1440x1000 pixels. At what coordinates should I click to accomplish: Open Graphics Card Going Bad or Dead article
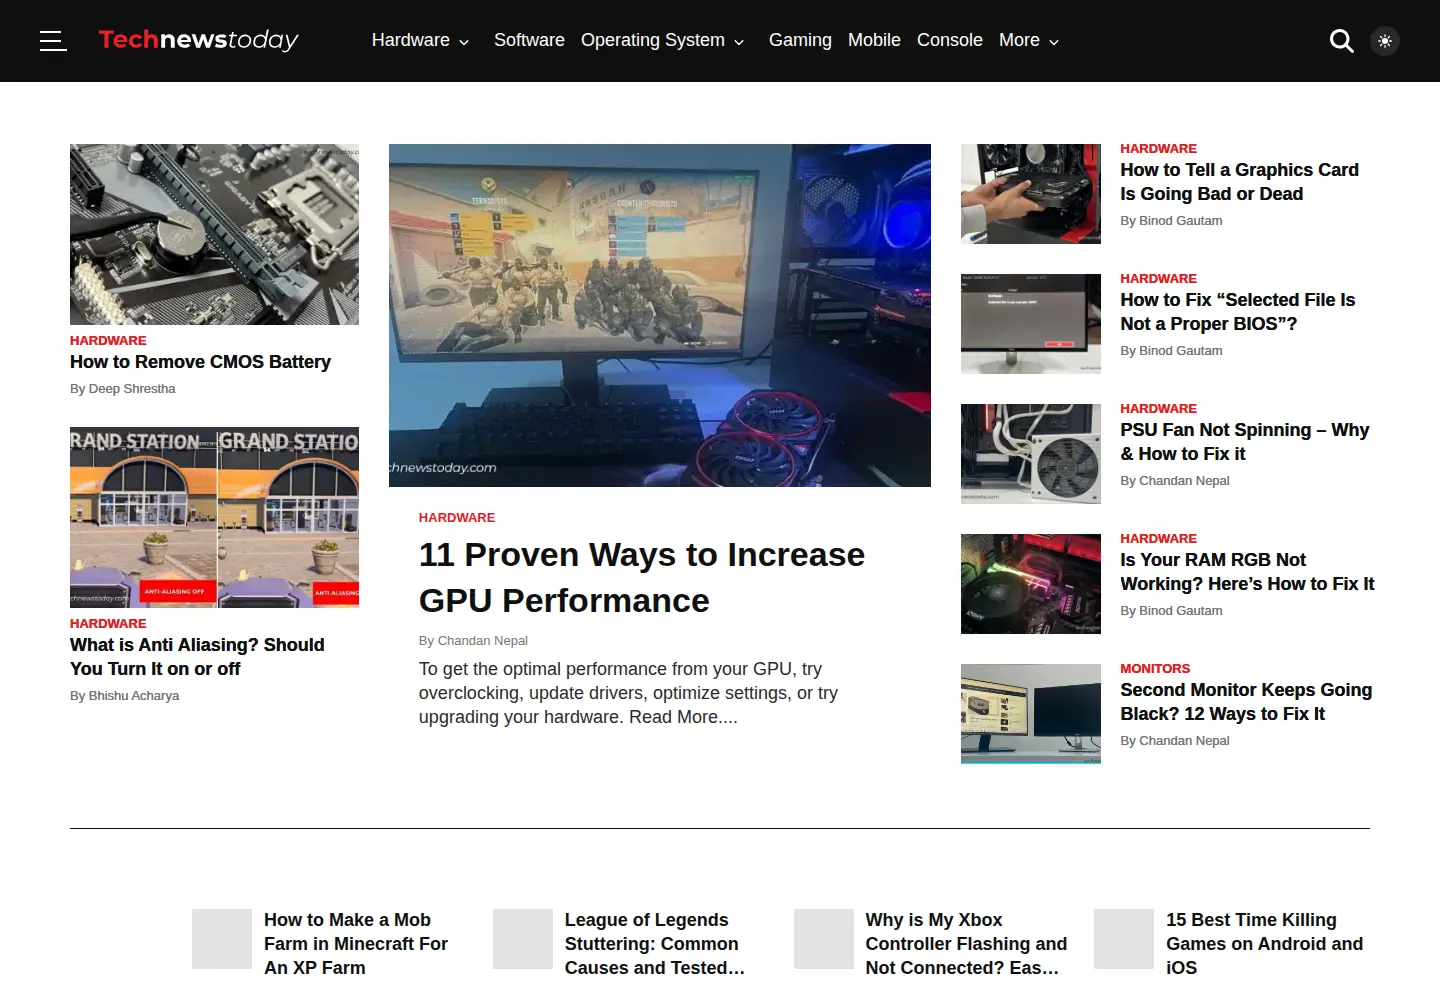click(x=1239, y=182)
